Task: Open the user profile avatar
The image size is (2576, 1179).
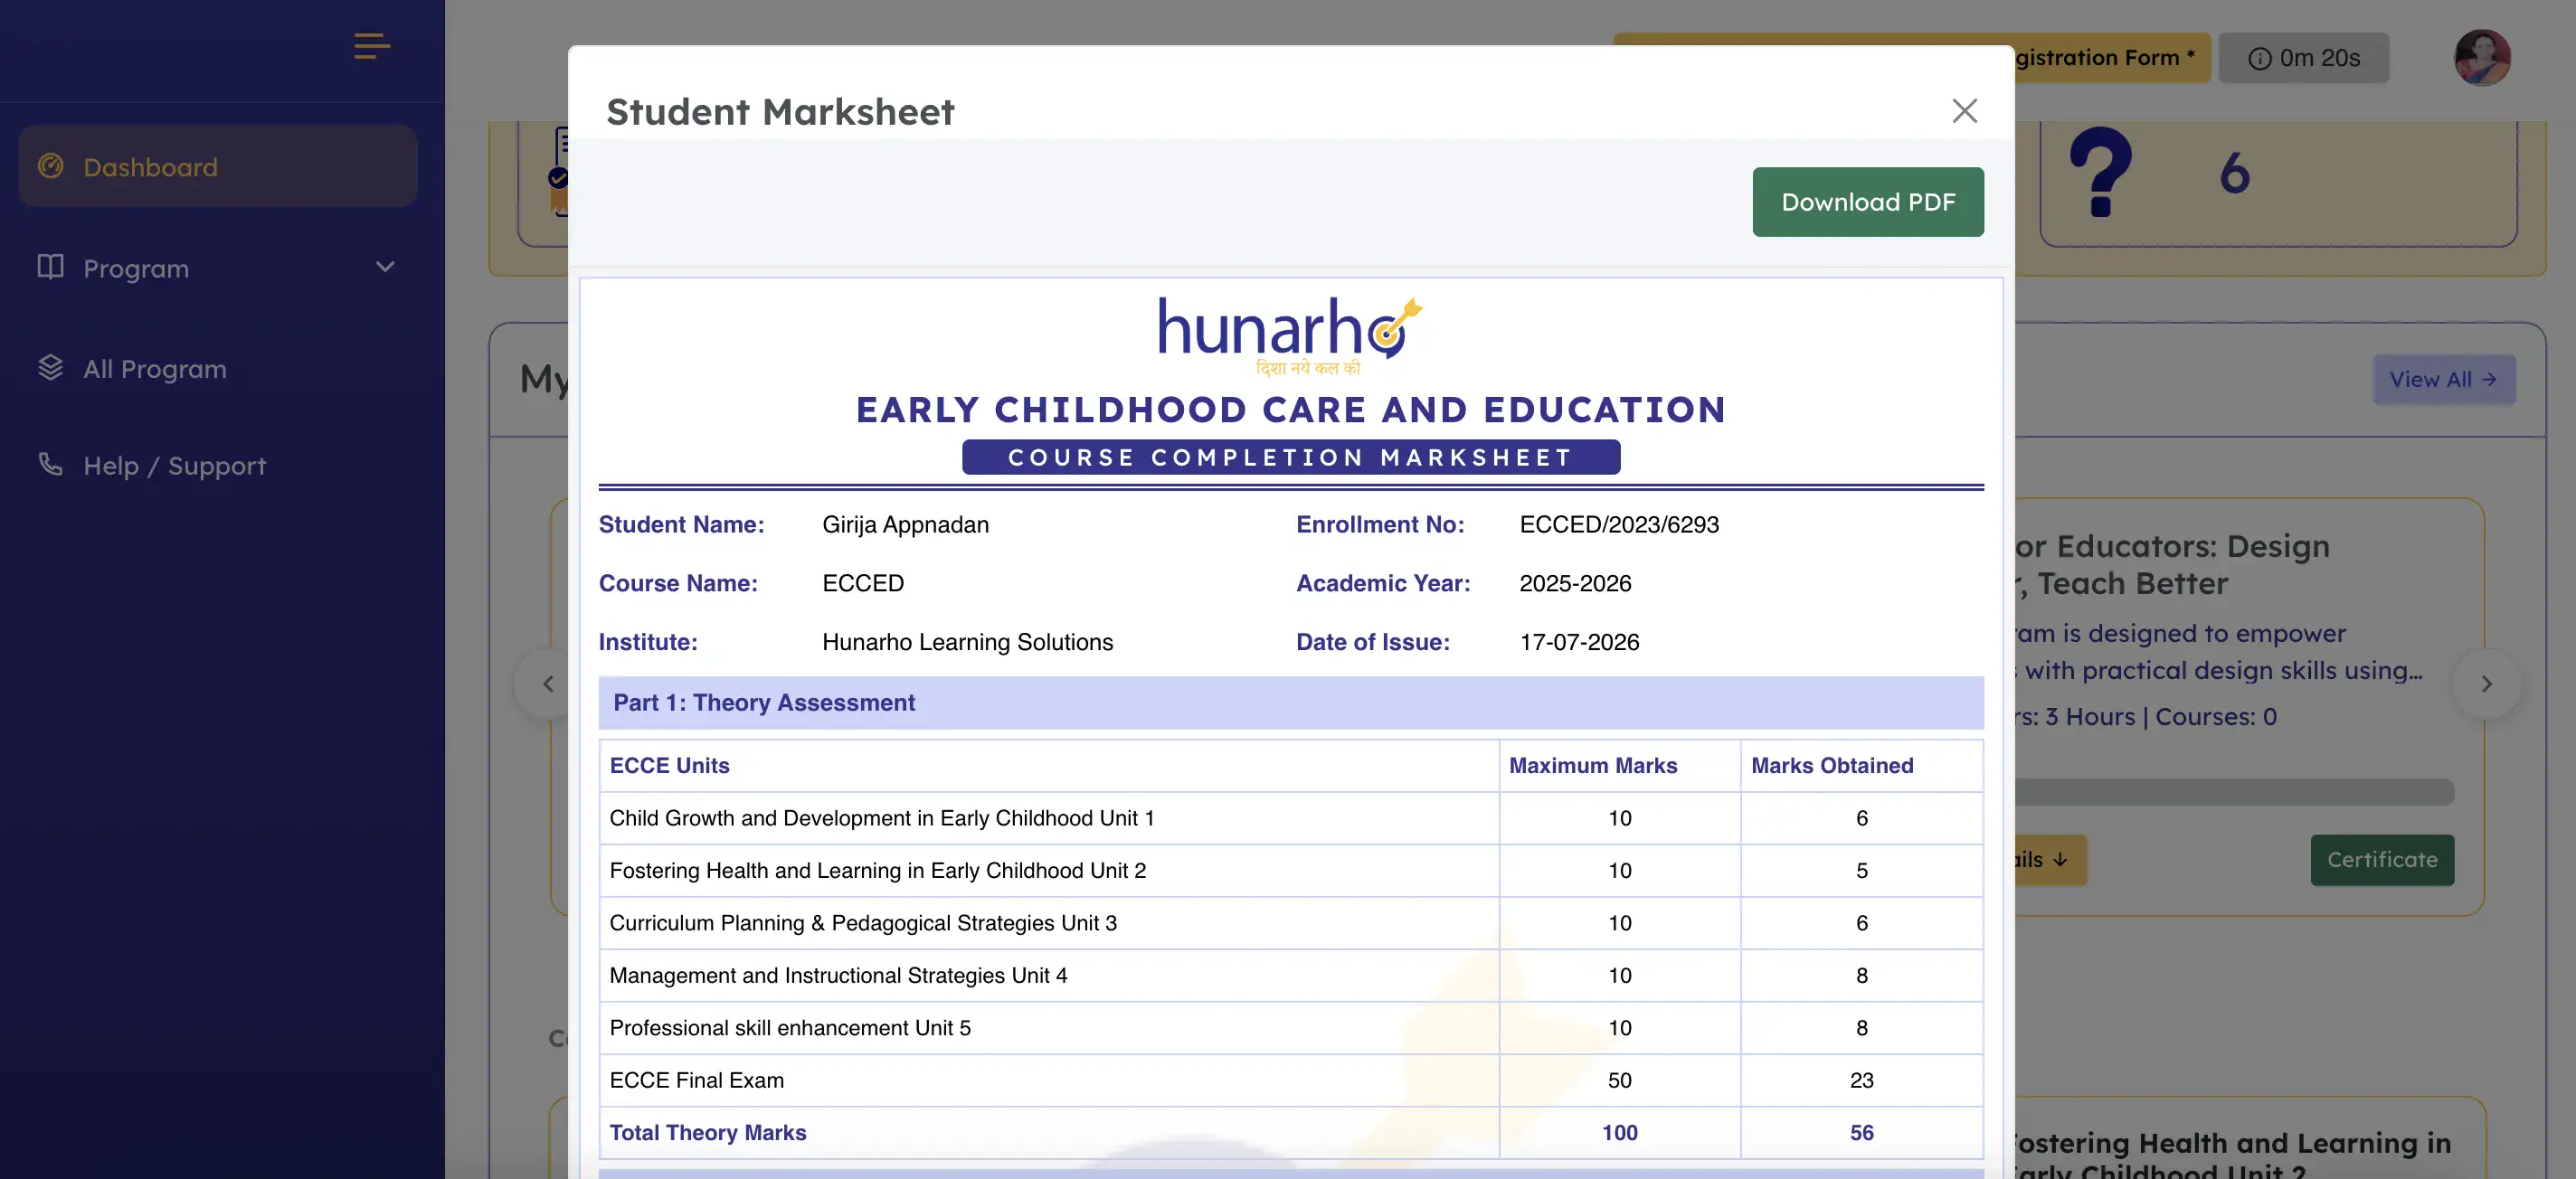Action: [2482, 58]
